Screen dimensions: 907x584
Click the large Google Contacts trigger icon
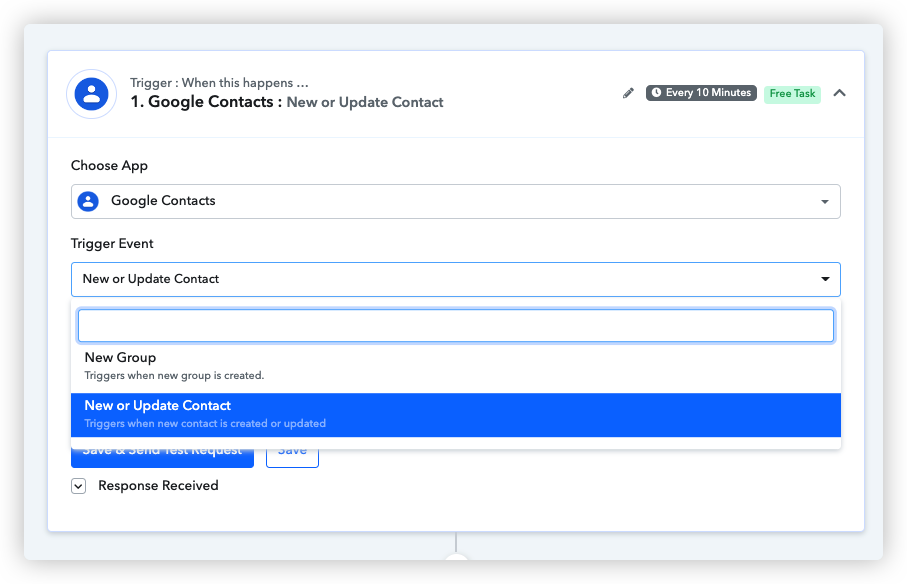click(91, 94)
